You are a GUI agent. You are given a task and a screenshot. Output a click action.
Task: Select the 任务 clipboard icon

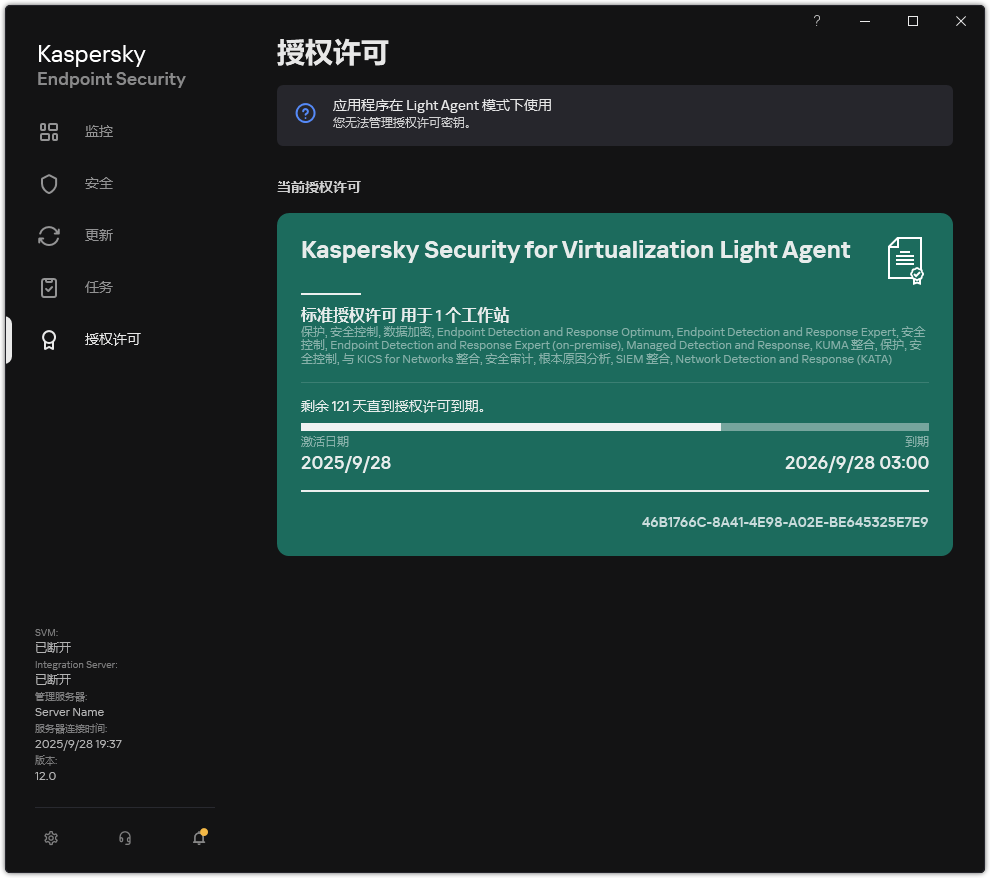point(48,287)
